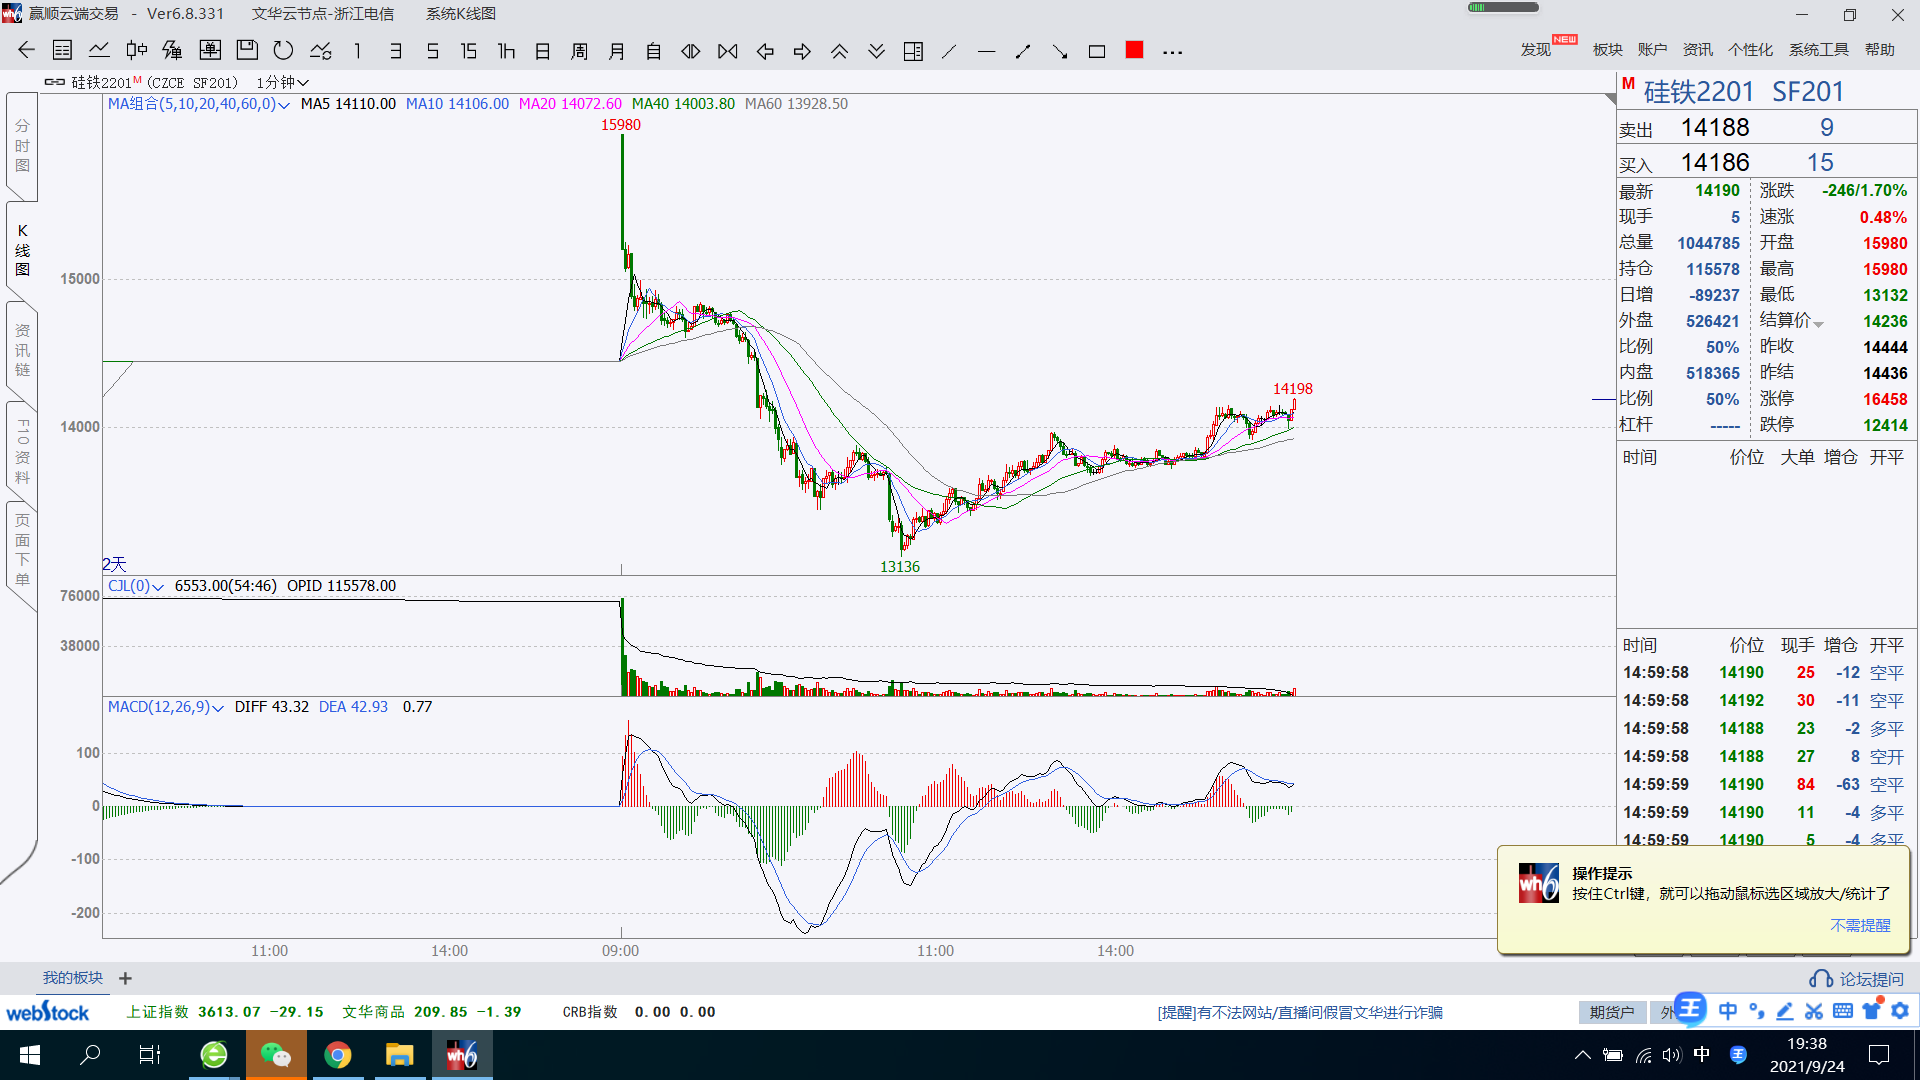Viewport: 1920px width, 1080px height.
Task: Pick the red color swatch in toolbar
Action: click(1134, 50)
